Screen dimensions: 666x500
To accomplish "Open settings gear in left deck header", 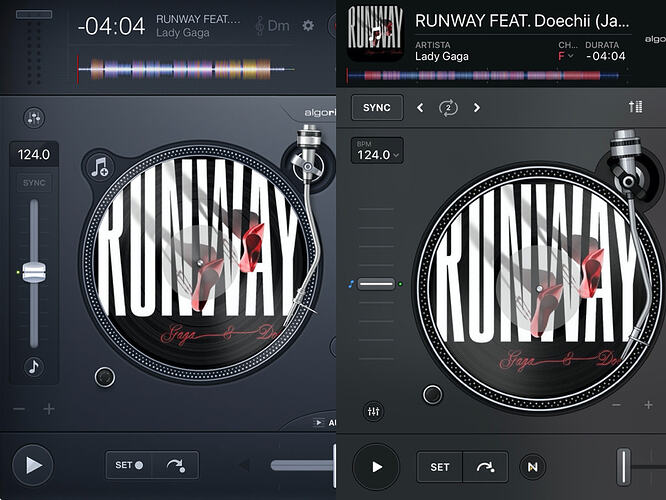I will 308,25.
